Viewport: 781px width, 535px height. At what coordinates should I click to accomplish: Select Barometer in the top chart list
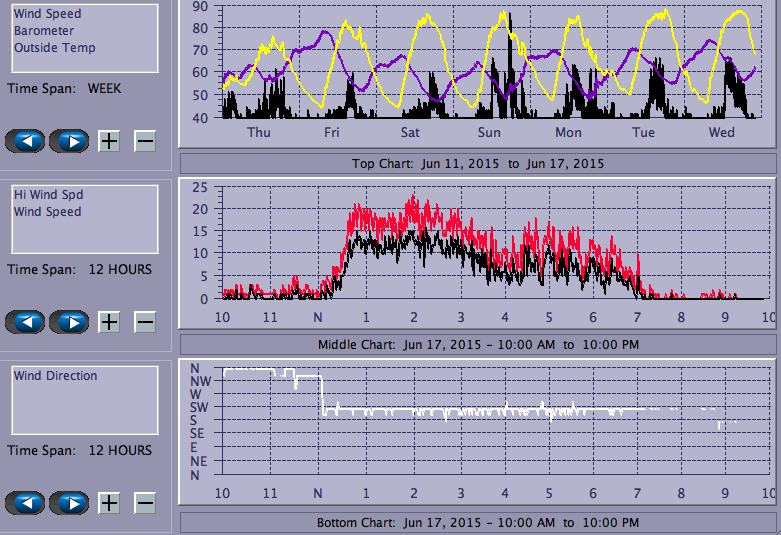[x=43, y=31]
